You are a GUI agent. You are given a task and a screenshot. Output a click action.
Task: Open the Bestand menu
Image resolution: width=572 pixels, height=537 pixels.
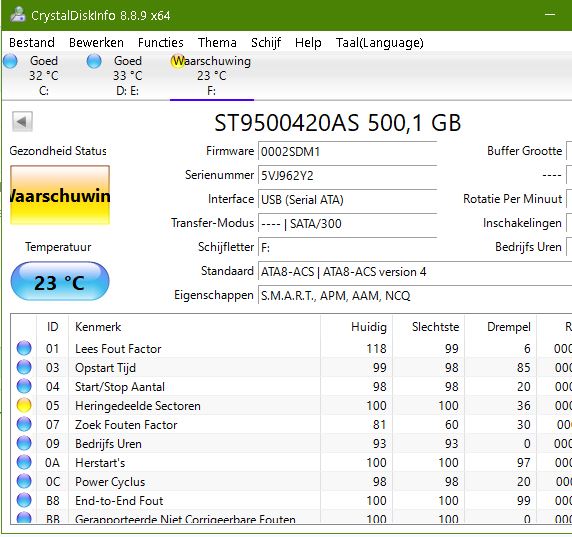32,43
